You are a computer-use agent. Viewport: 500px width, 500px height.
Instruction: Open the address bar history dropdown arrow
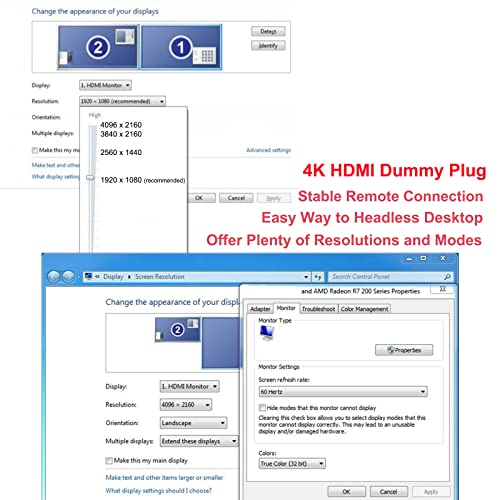(306, 277)
